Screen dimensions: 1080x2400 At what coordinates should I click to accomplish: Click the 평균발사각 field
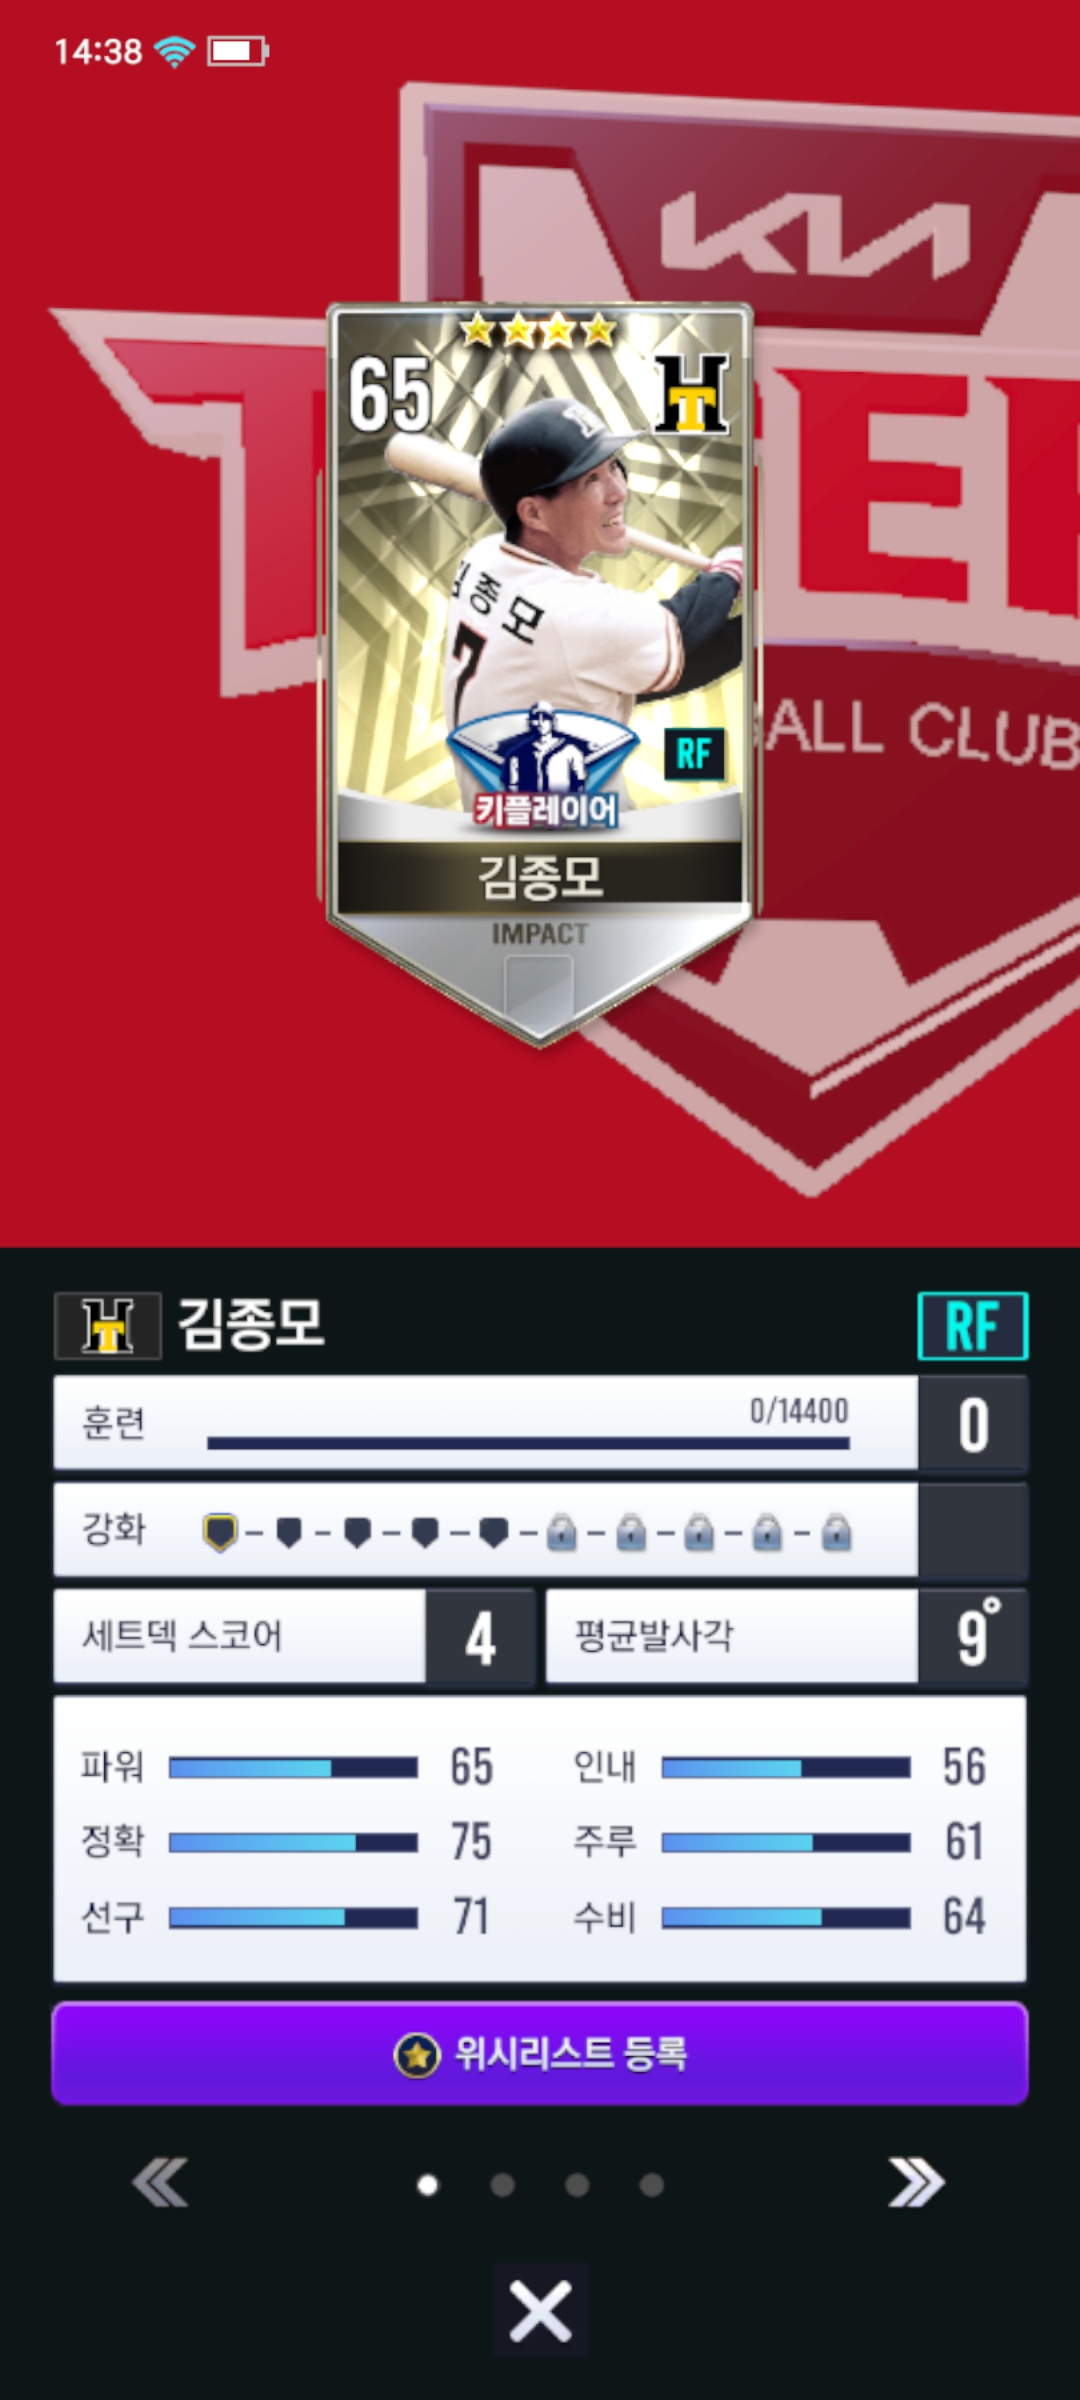click(787, 1637)
